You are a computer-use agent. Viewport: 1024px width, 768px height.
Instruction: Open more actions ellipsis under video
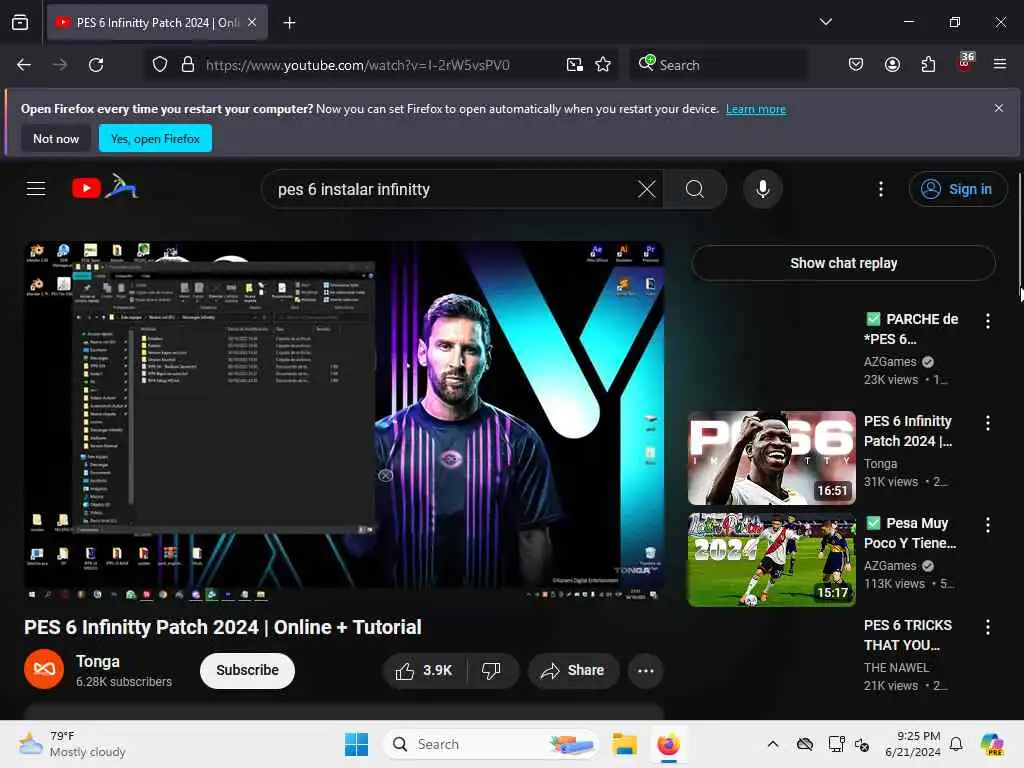click(646, 671)
